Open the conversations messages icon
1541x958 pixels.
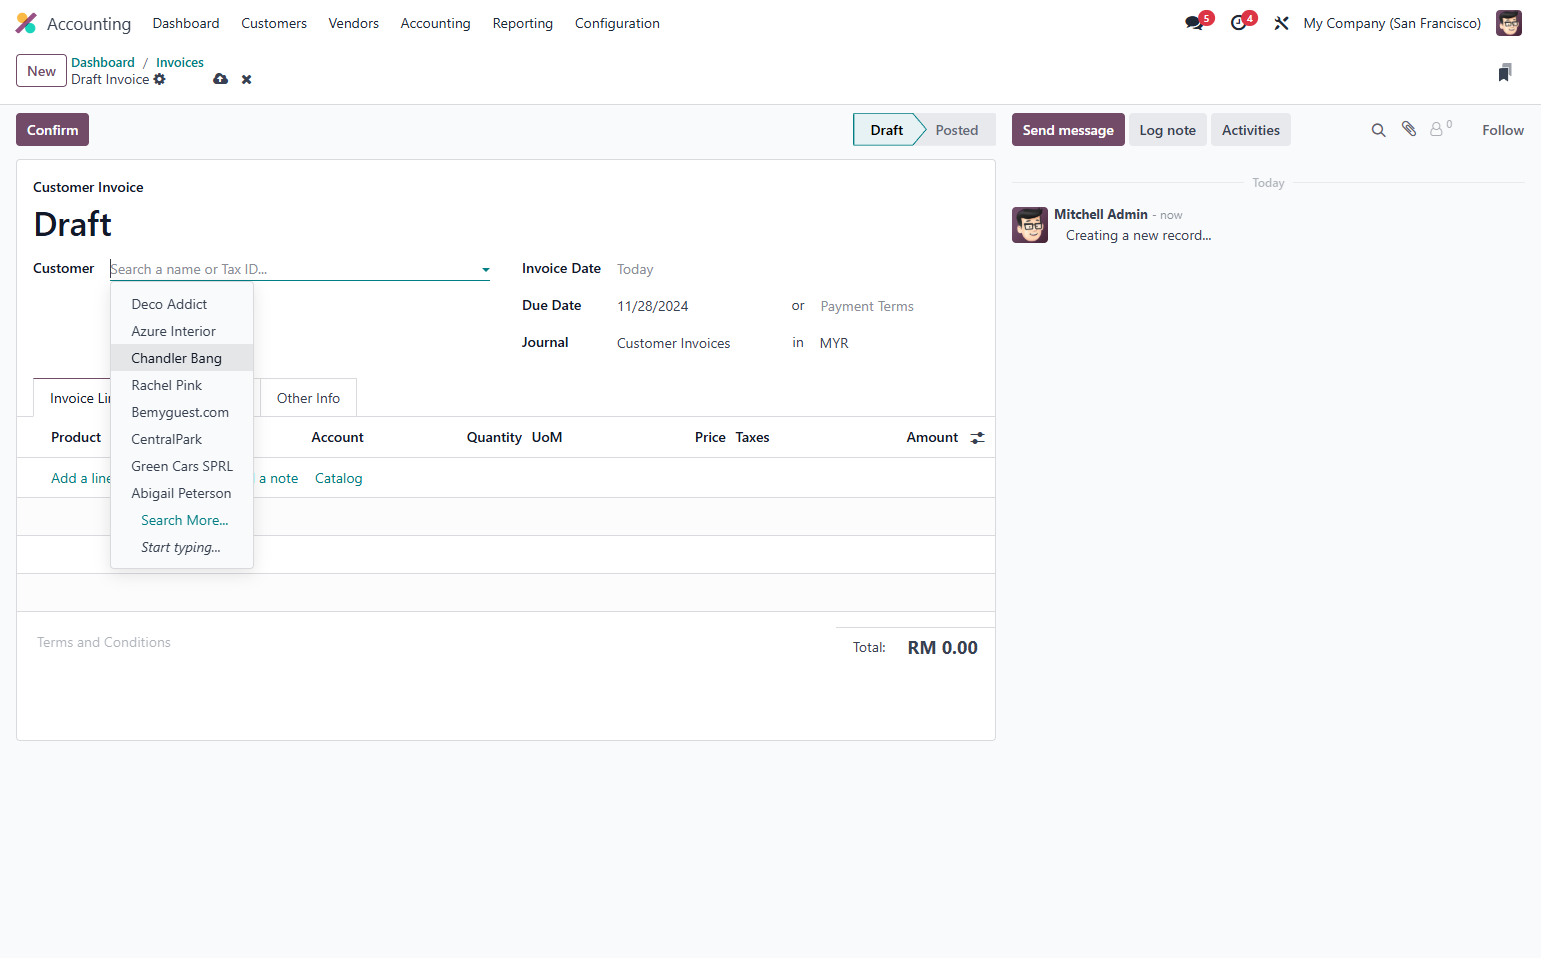click(x=1194, y=23)
